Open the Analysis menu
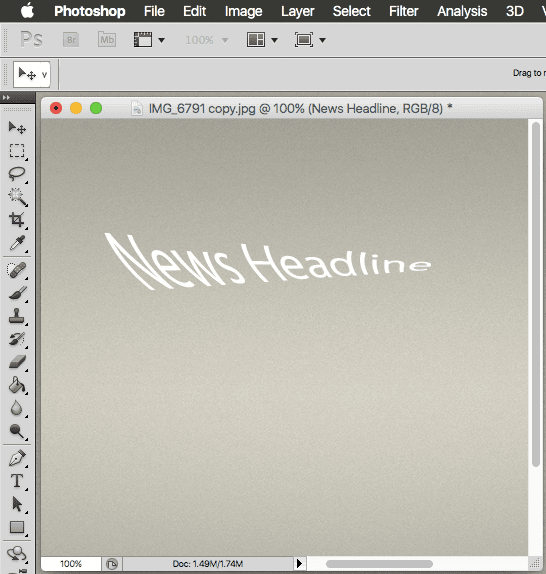Screen dimensions: 546x574 (x=462, y=11)
